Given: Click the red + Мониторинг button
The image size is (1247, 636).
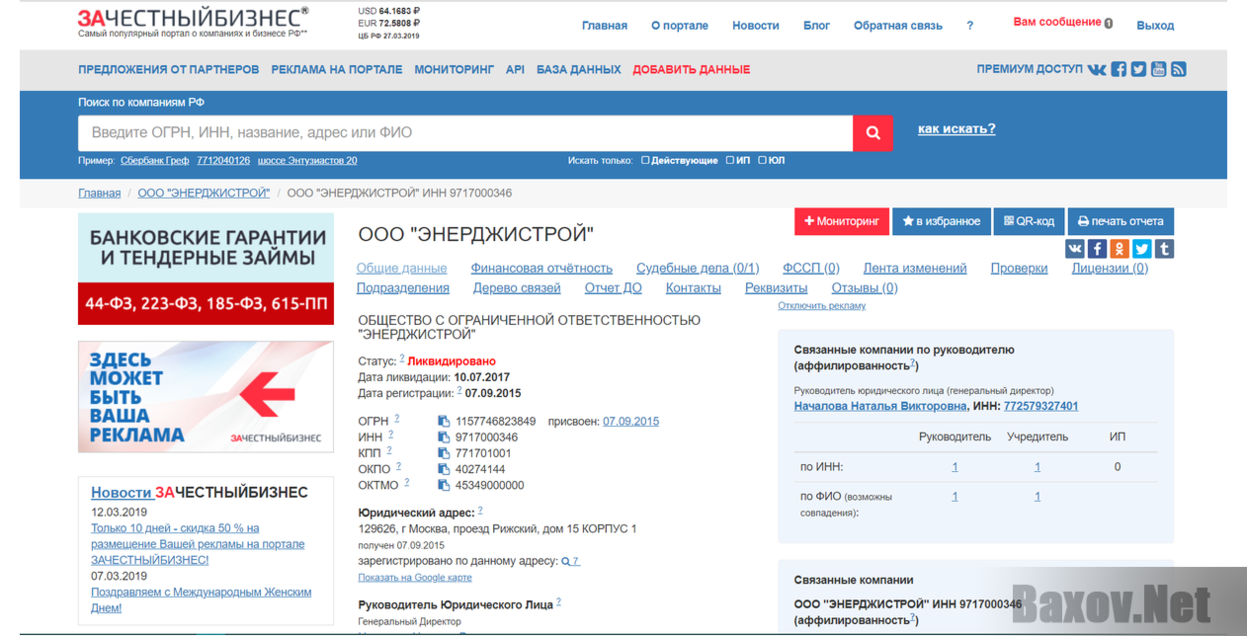Looking at the screenshot, I should 842,221.
